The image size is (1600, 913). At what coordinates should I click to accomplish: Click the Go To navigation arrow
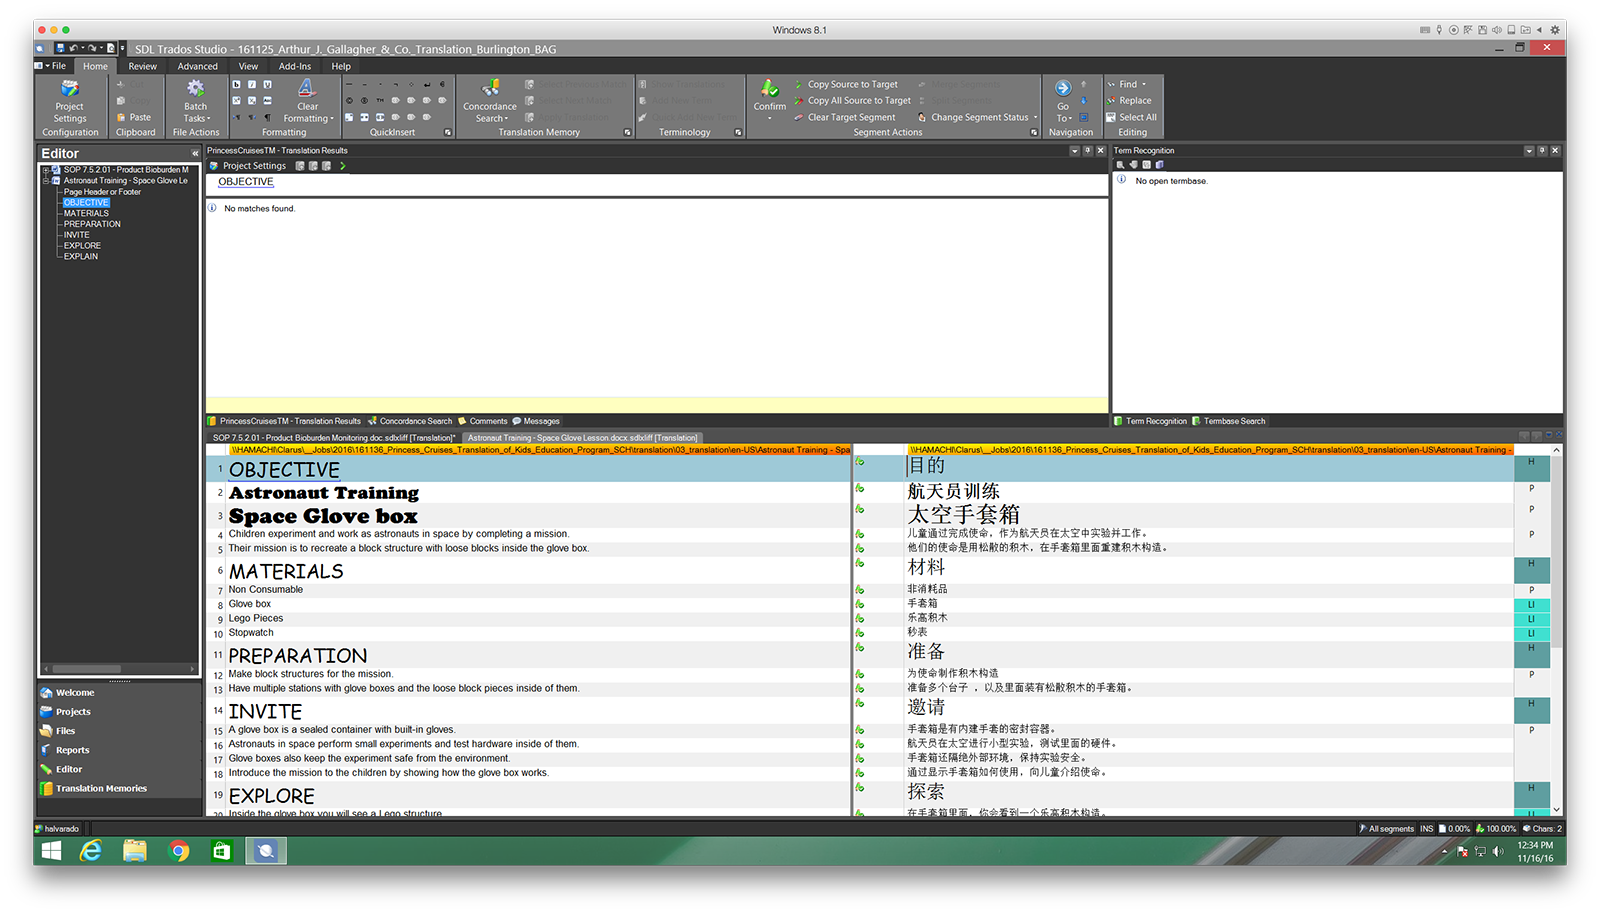(1063, 90)
